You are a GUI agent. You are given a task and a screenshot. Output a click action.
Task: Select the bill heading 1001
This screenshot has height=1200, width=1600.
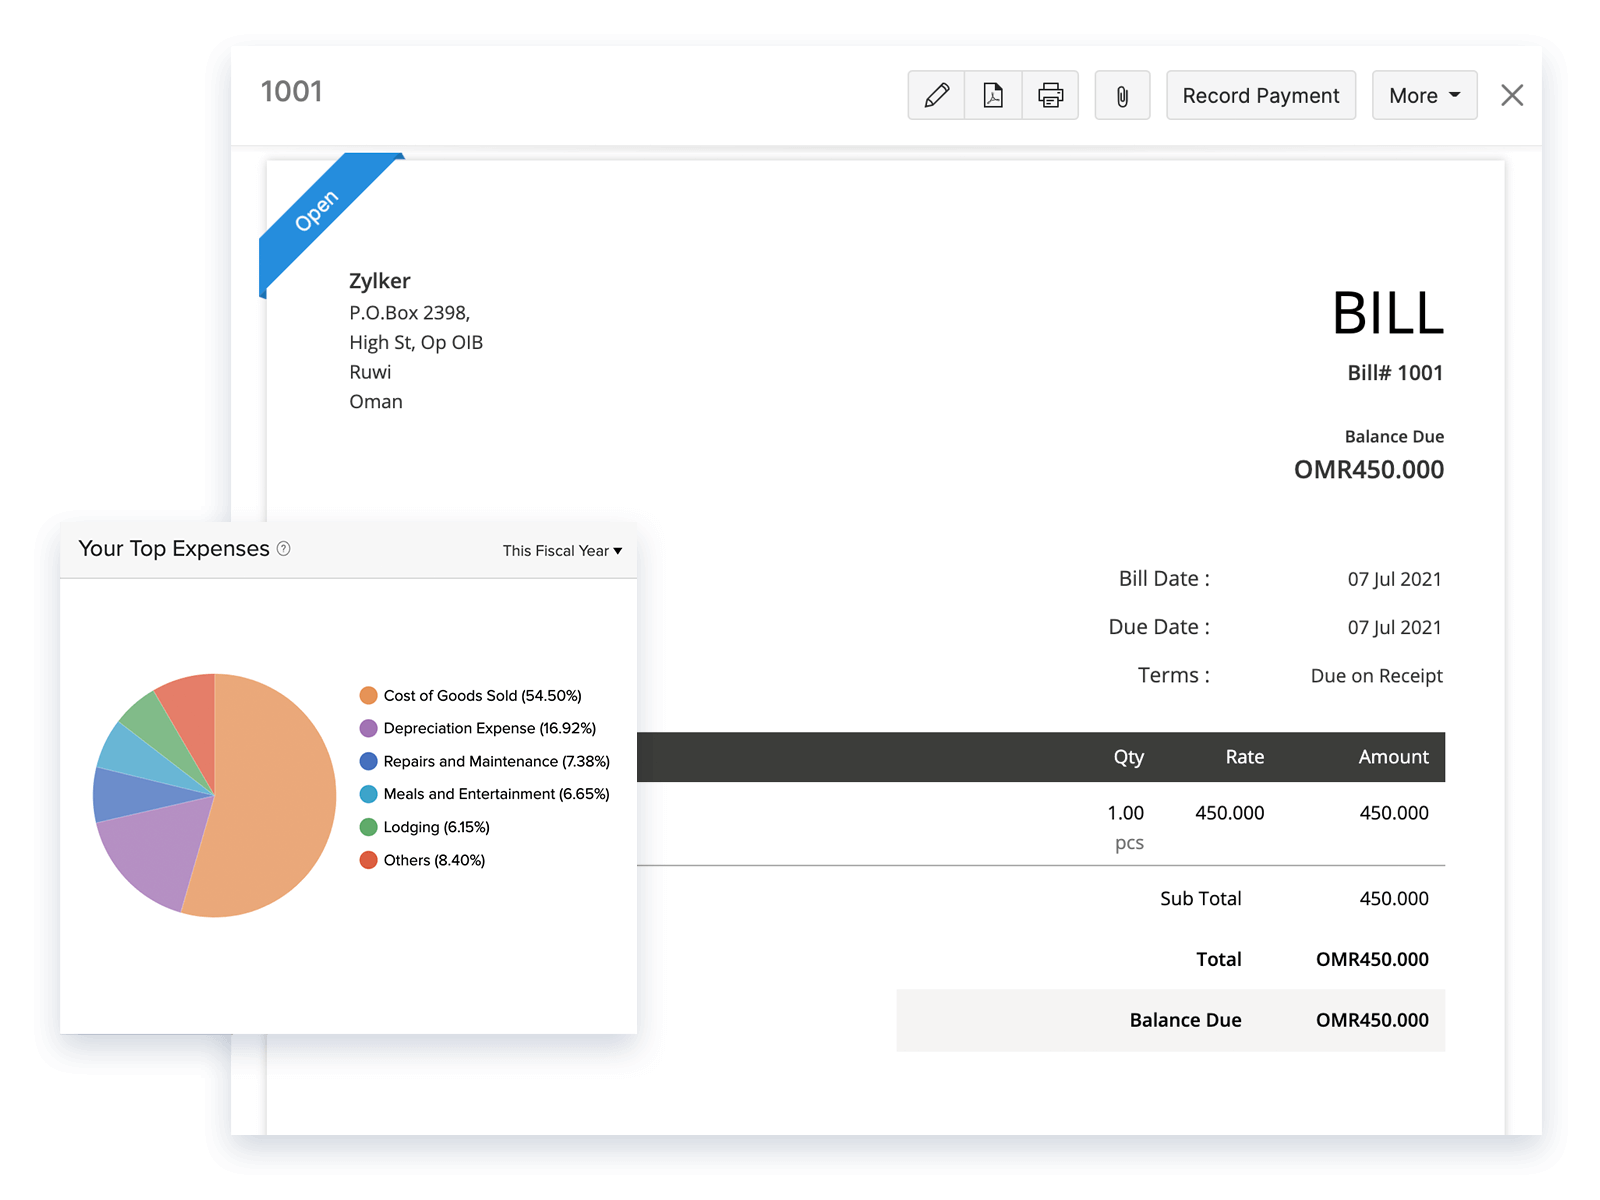[292, 91]
